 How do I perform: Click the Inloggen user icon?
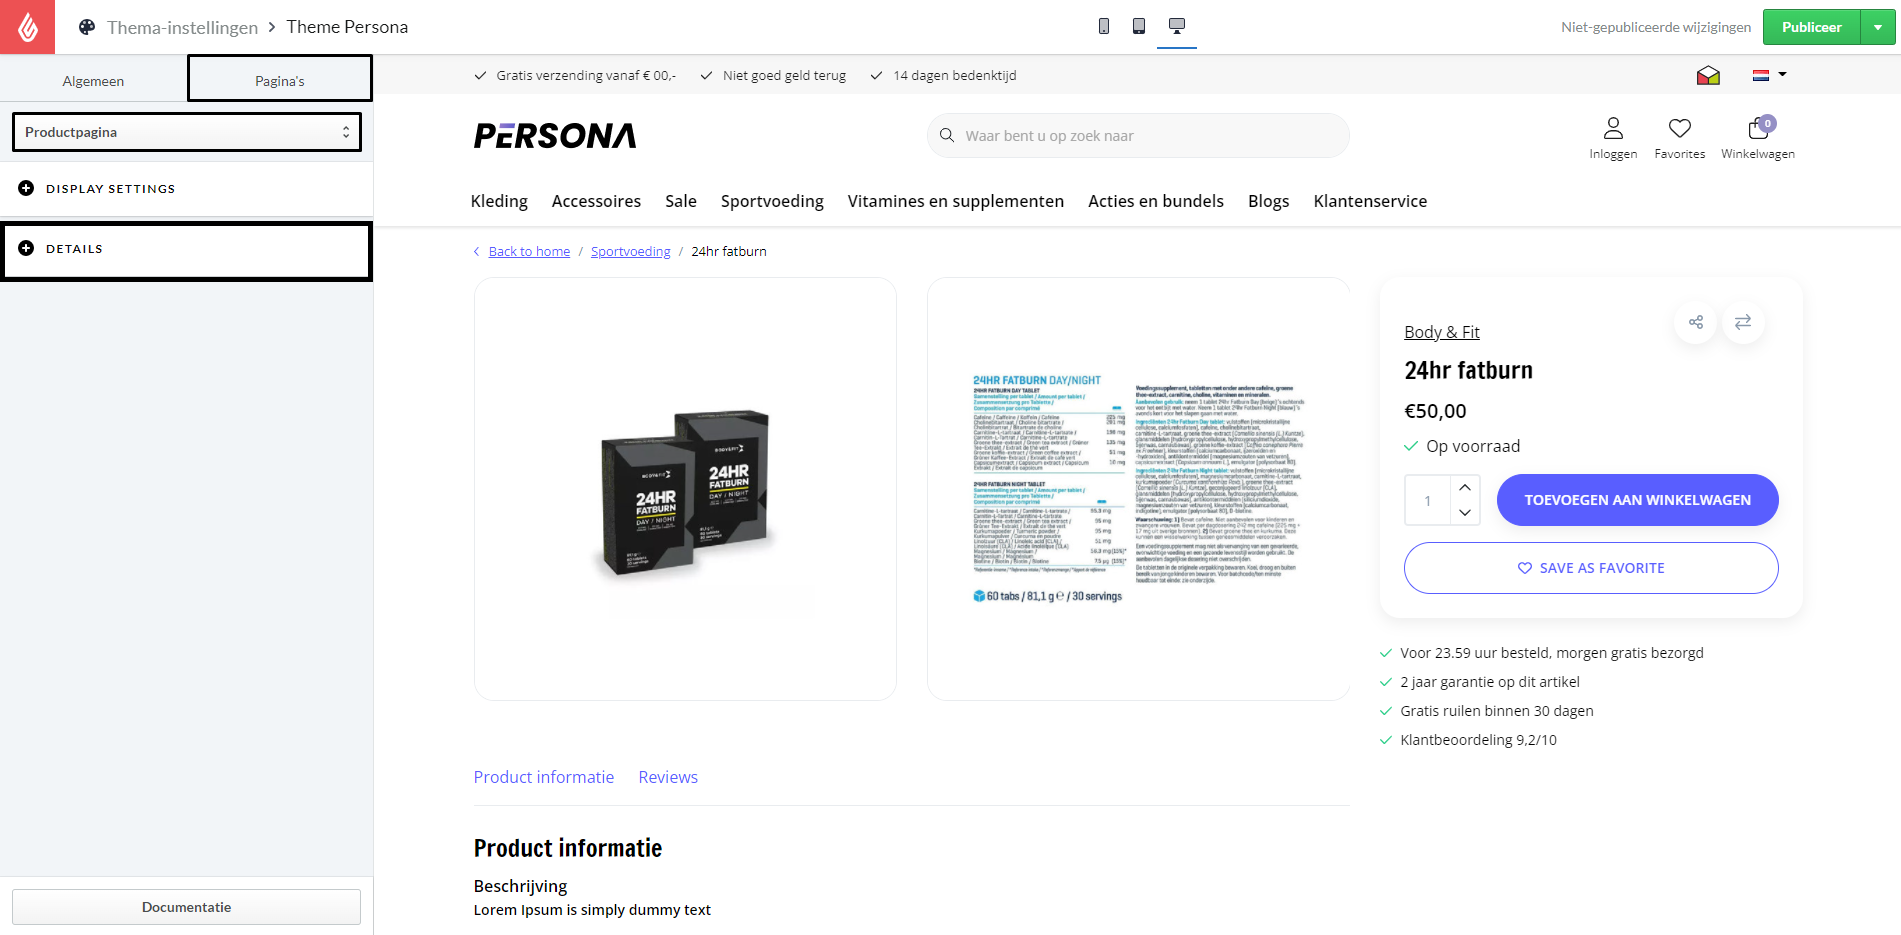1613,128
